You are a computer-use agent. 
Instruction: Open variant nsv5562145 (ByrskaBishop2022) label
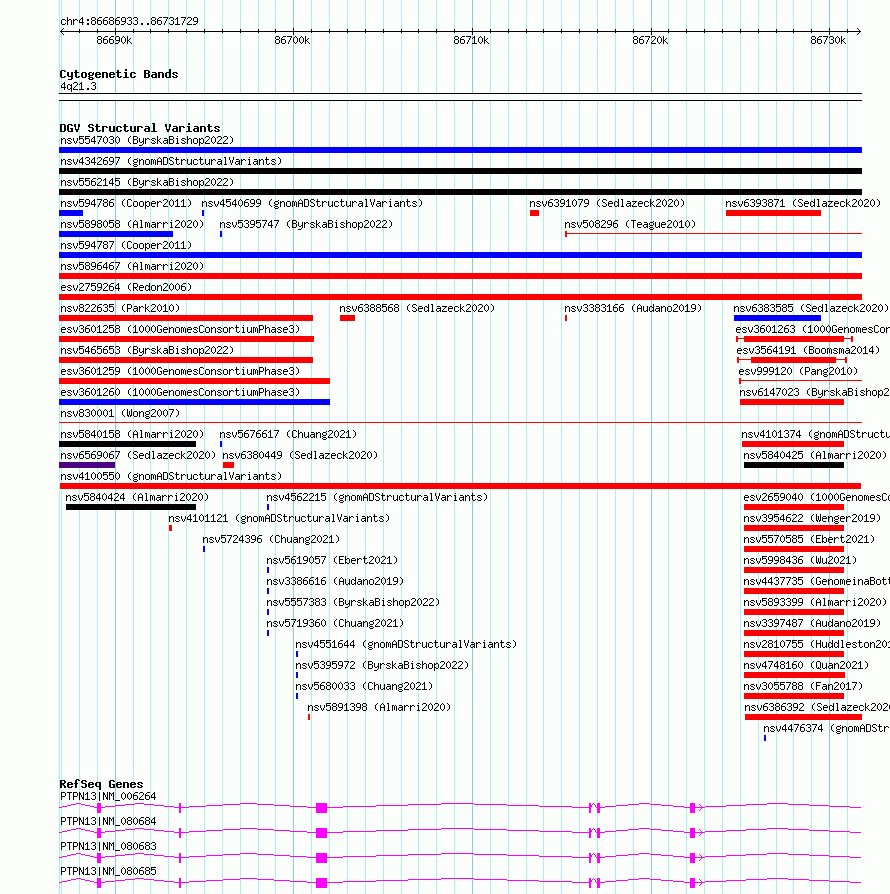click(147, 182)
